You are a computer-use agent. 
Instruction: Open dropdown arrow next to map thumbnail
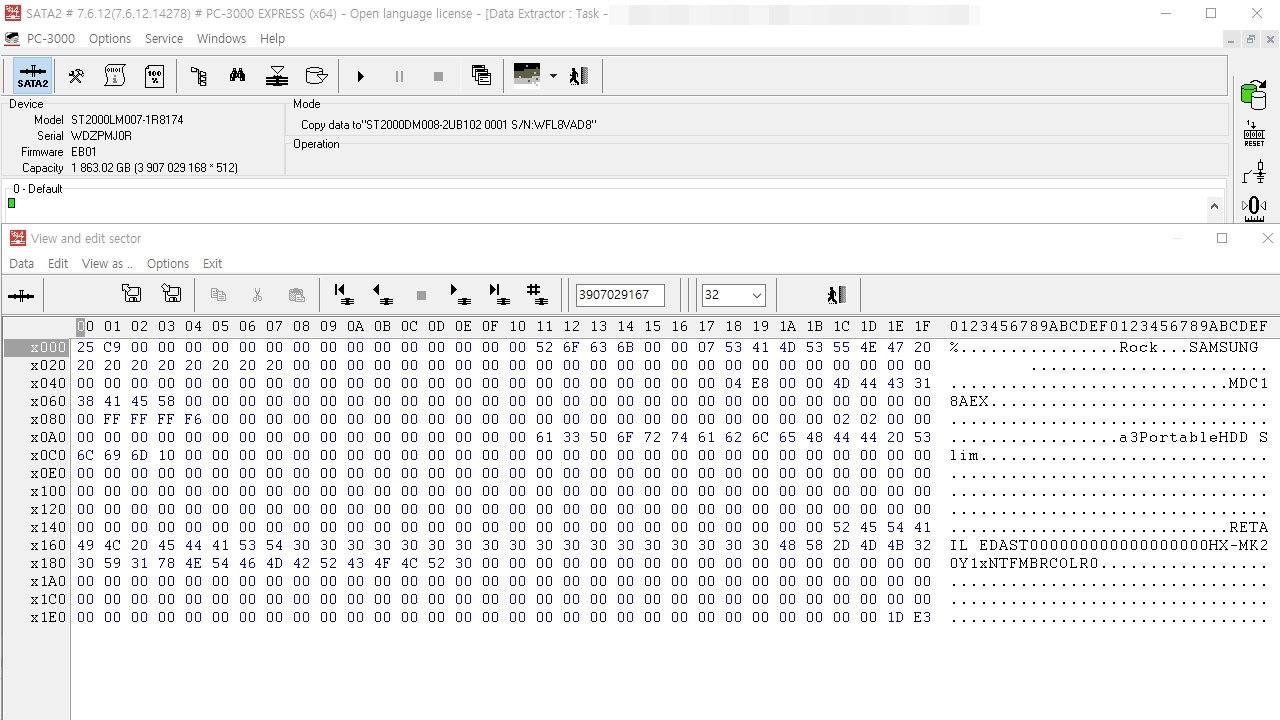click(x=552, y=76)
